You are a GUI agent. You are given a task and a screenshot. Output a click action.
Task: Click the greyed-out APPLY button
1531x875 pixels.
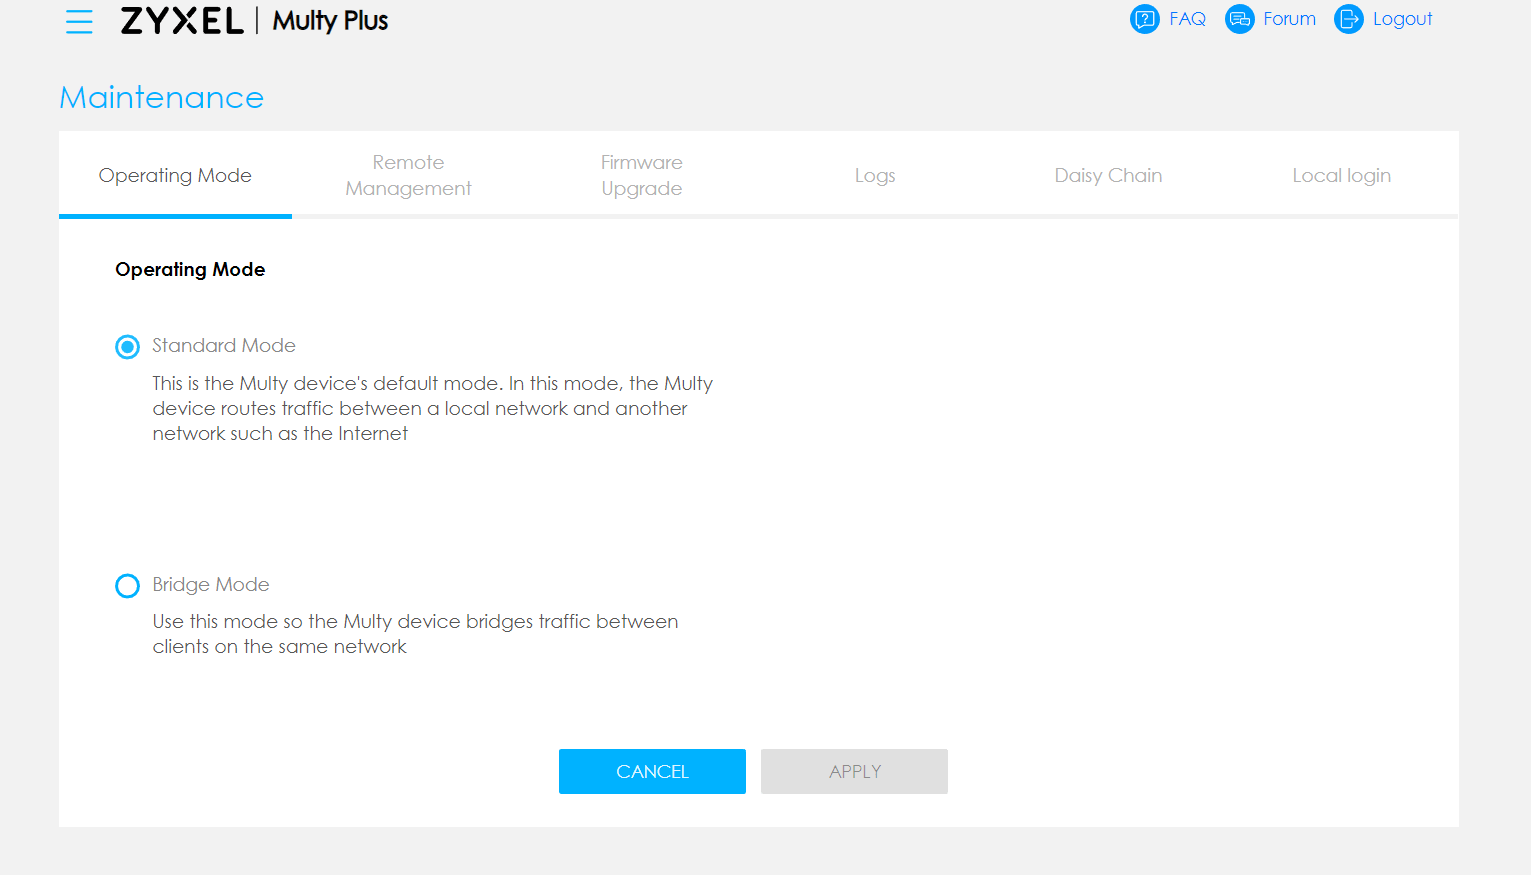(x=854, y=772)
